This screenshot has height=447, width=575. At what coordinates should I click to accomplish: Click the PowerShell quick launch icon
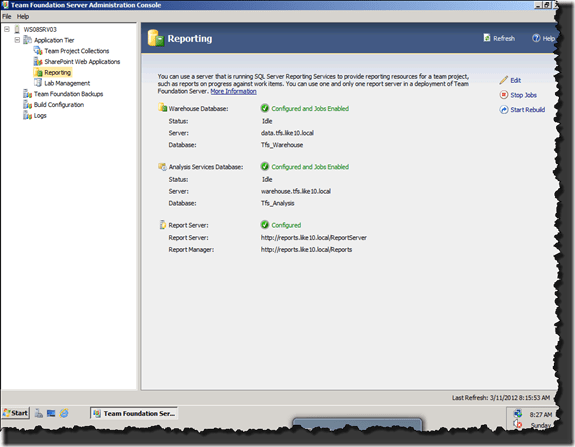[x=51, y=413]
